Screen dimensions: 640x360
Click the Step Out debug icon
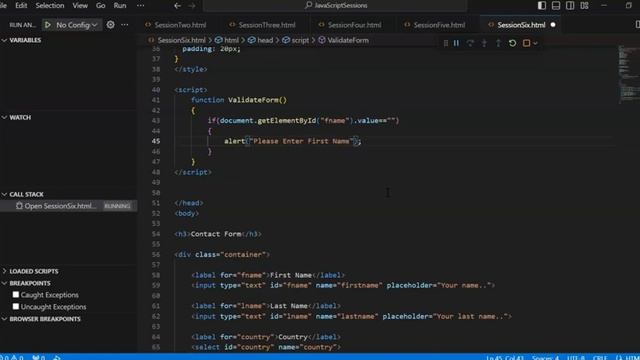(498, 43)
